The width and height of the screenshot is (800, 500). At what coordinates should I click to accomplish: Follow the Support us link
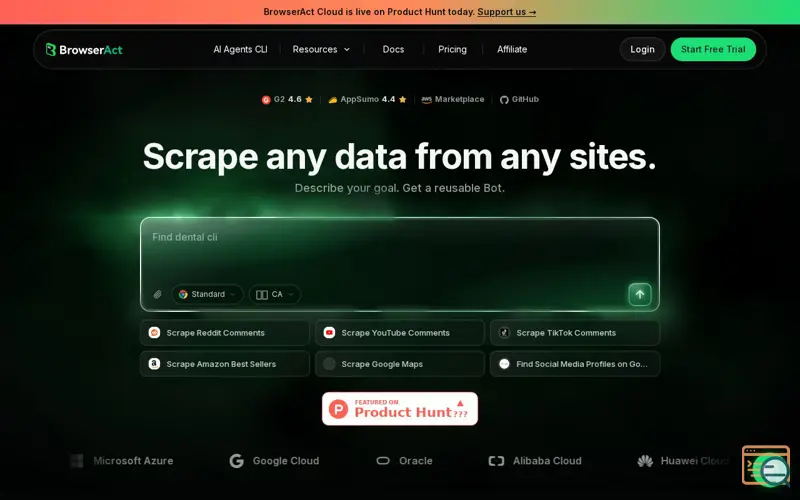point(507,12)
